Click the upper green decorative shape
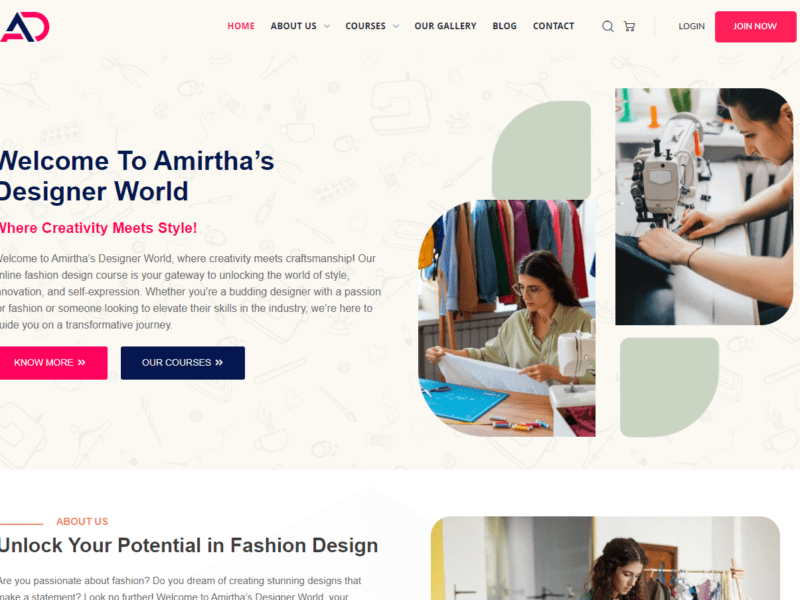800x600 pixels. 541,150
